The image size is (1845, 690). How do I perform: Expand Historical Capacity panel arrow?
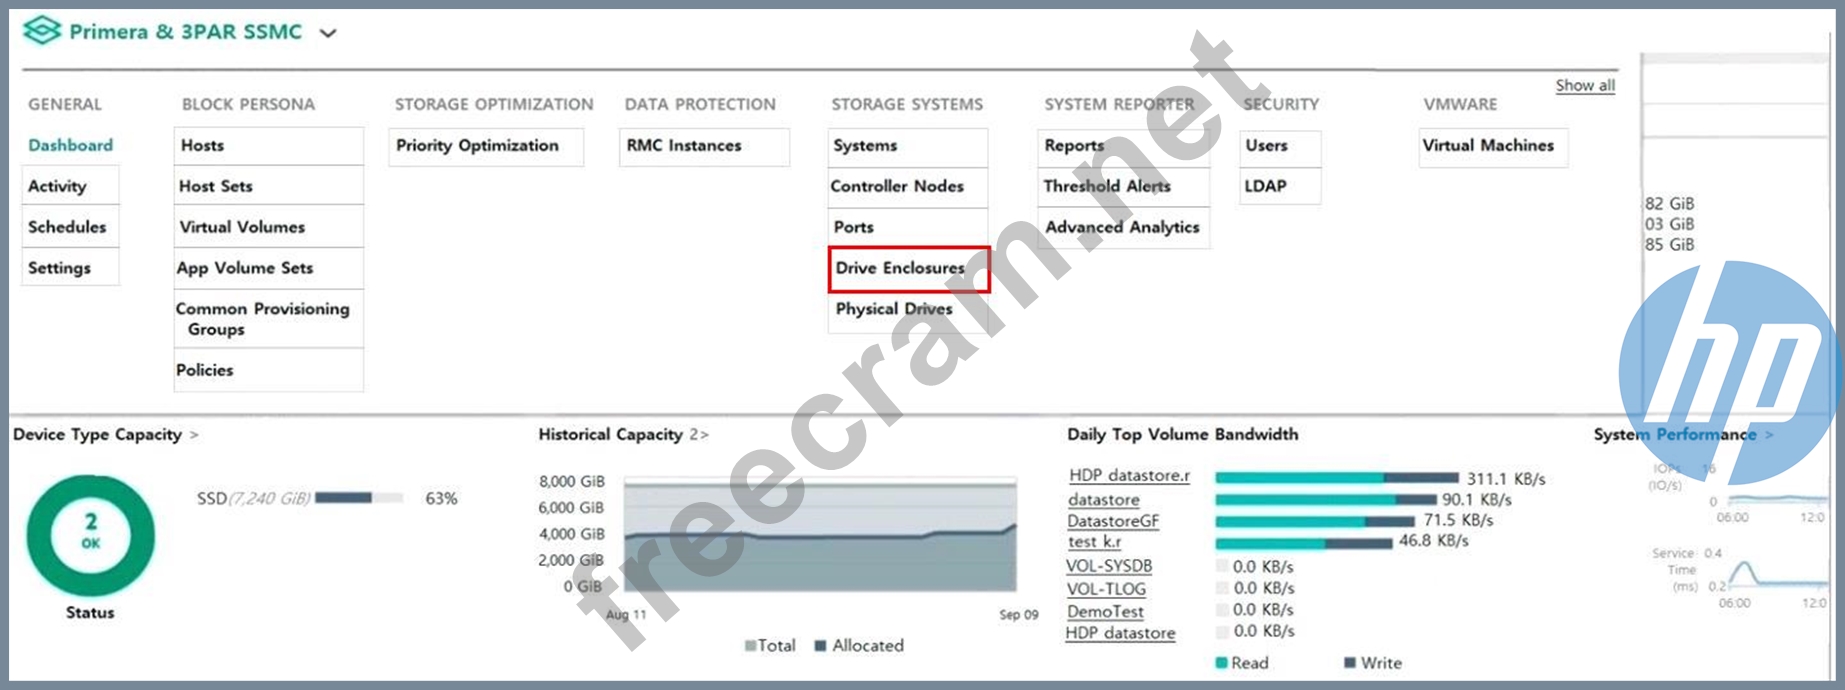coord(704,435)
